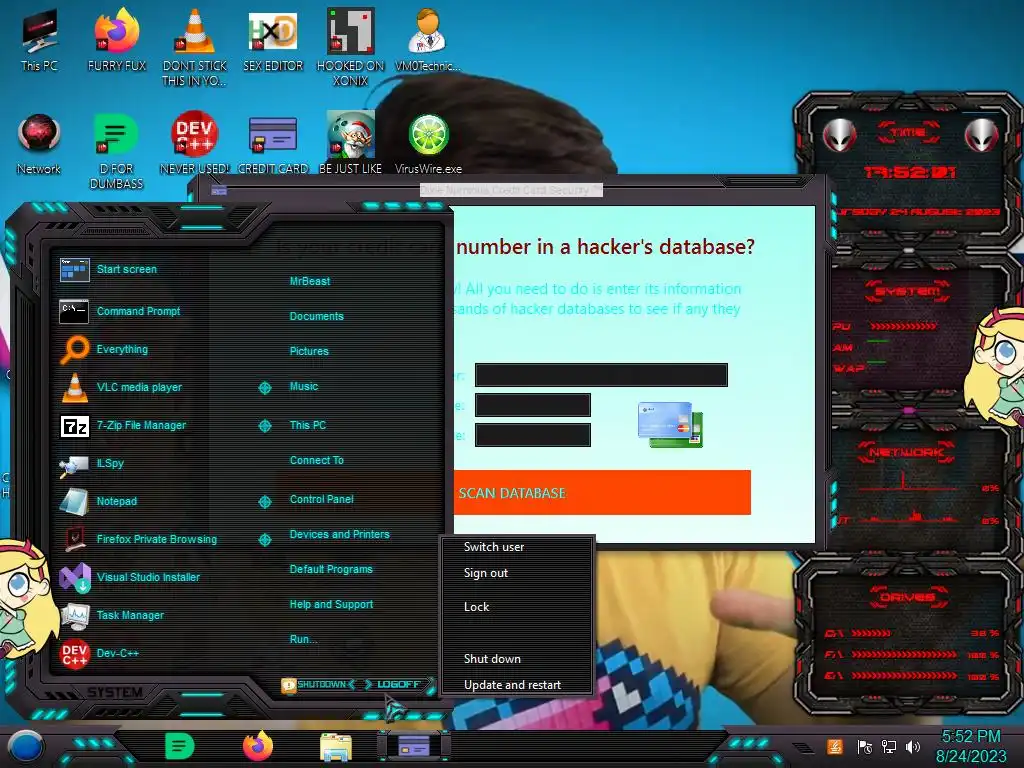Expand the Devices and Printers submenu arrow

(264, 539)
